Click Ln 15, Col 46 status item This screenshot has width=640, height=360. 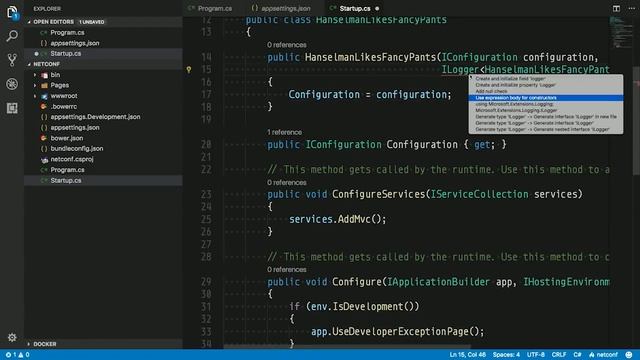point(468,355)
